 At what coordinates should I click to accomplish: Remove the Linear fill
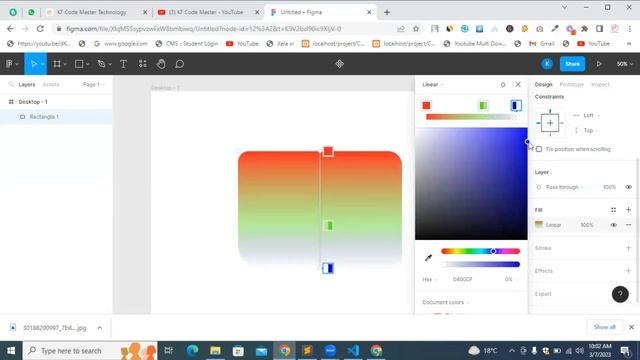coord(628,225)
